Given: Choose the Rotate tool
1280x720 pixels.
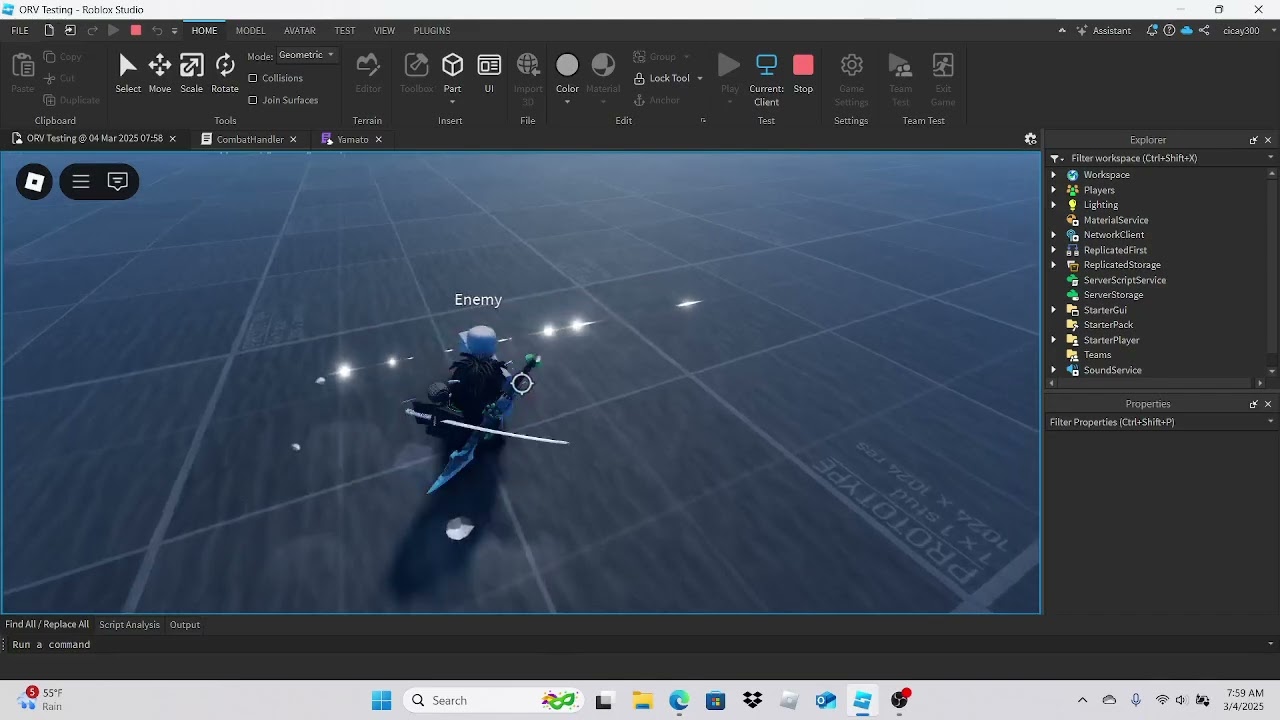Looking at the screenshot, I should click(x=225, y=73).
